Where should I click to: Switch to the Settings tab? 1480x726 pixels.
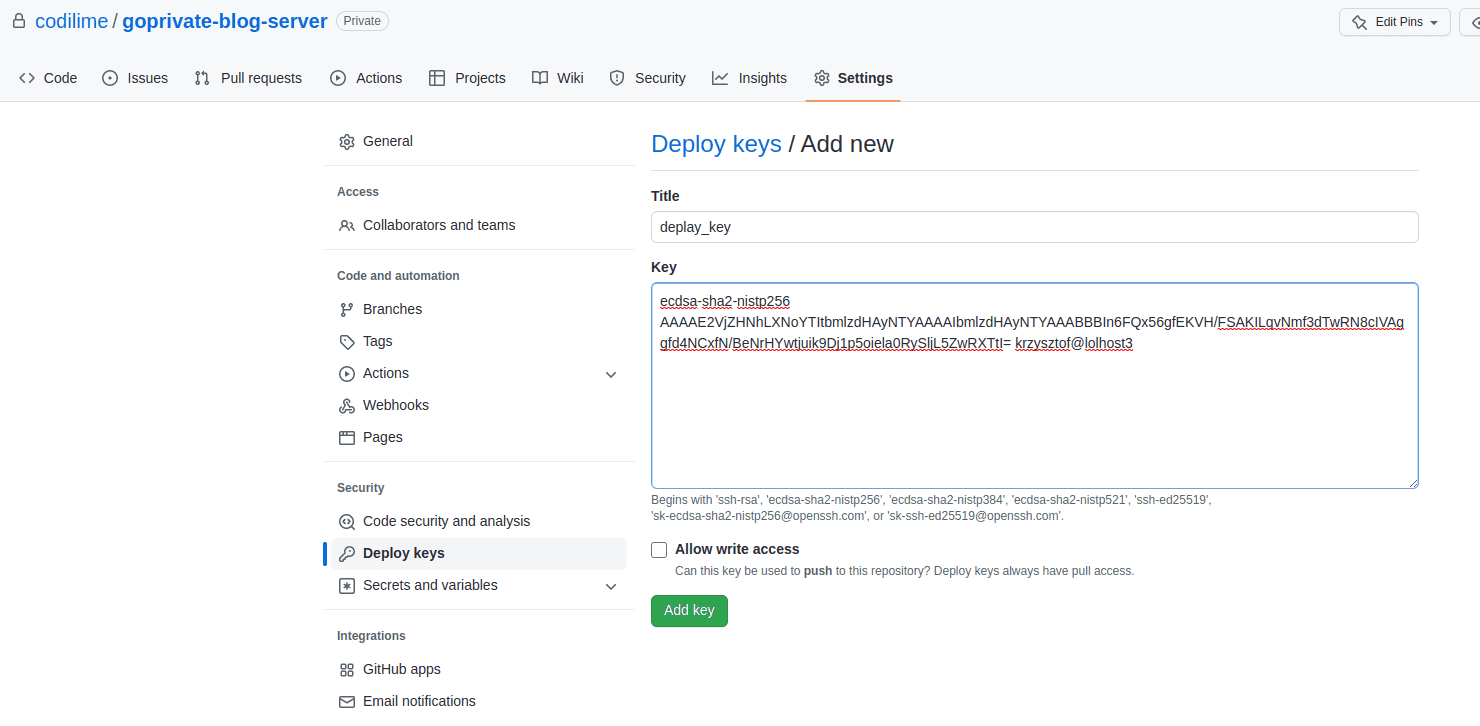coord(853,77)
